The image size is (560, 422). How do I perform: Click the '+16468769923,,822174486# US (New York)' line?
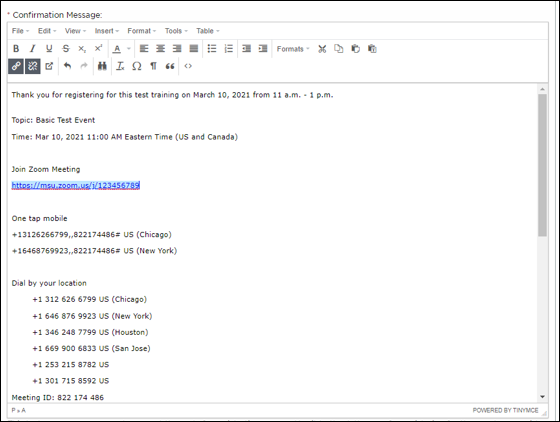(x=94, y=251)
